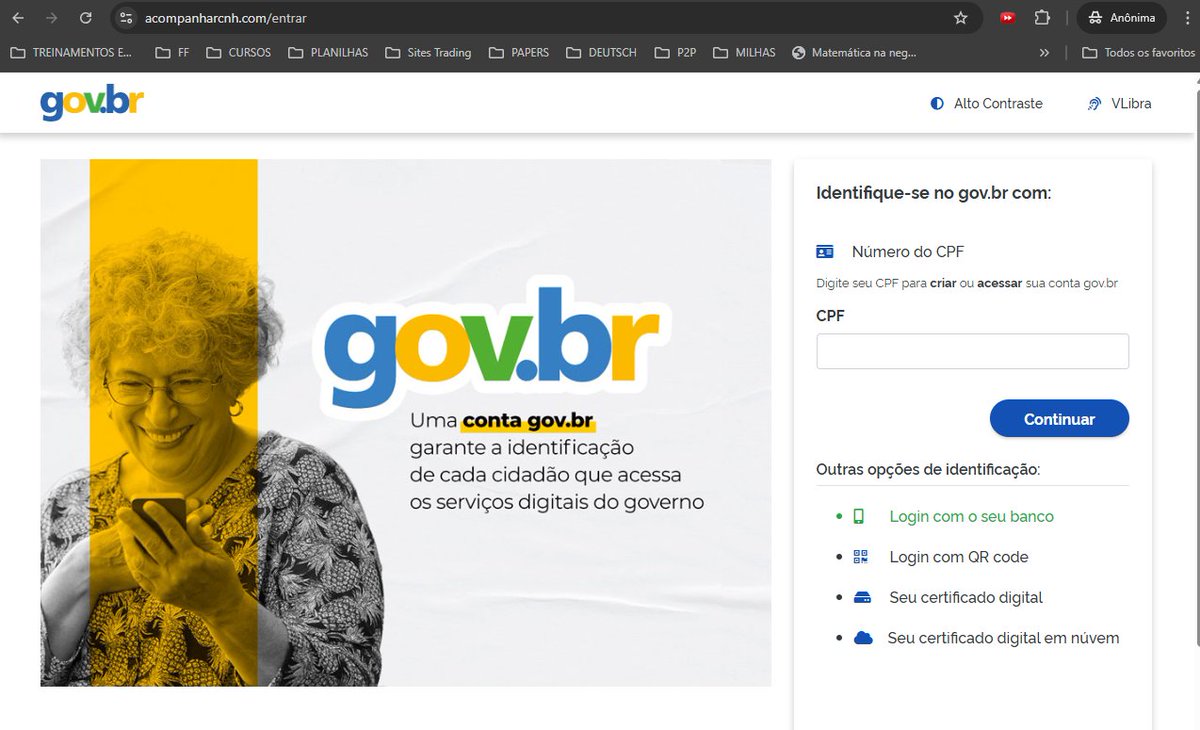Click the Número do CPF card icon
The width and height of the screenshot is (1200, 730).
click(x=825, y=251)
